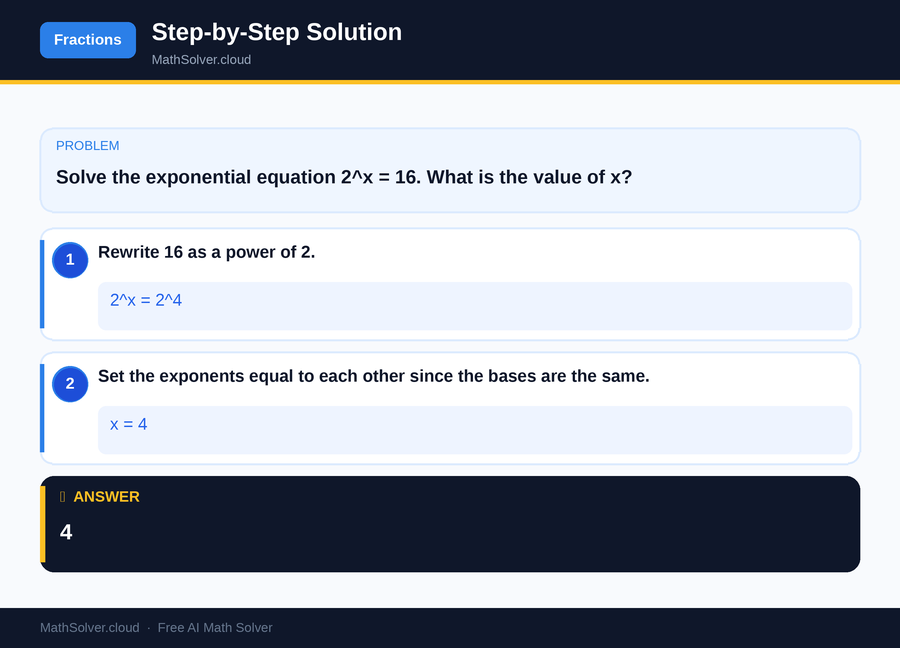Click the final answer value 4
900x648 pixels.
(66, 532)
